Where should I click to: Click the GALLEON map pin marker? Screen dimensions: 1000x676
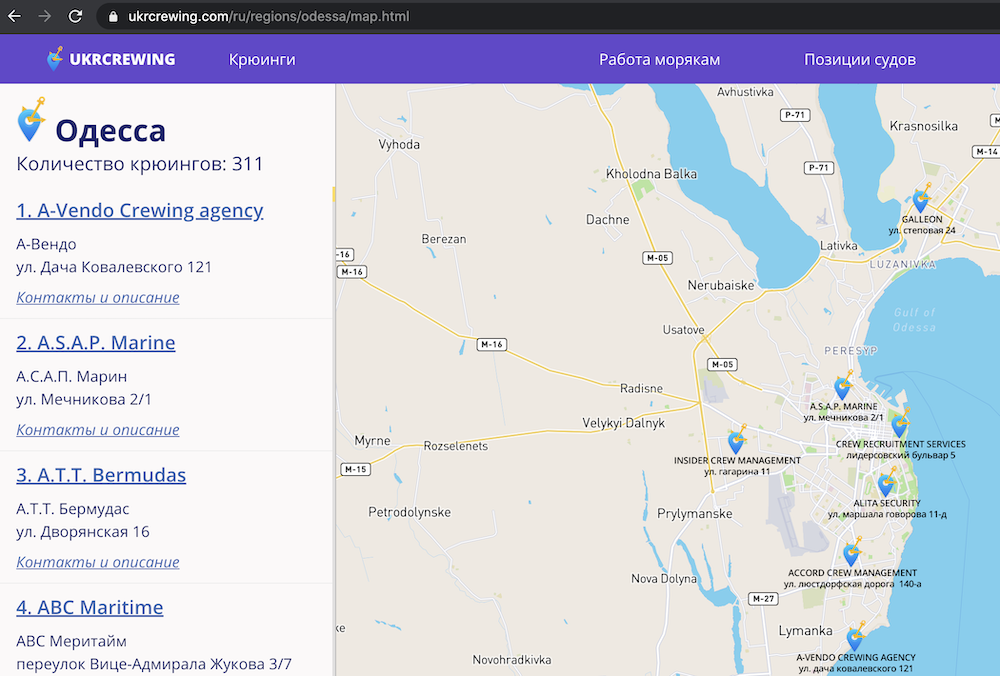click(921, 198)
